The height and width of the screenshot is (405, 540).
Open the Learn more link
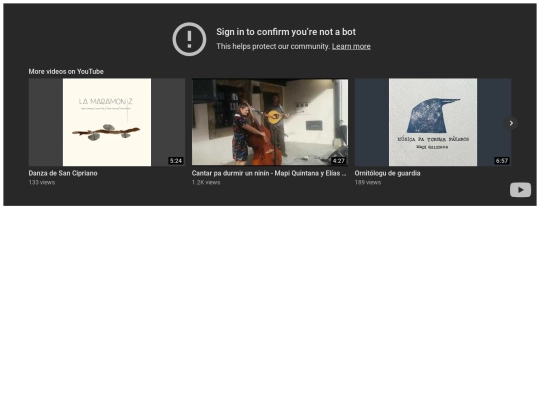pyautogui.click(x=351, y=46)
